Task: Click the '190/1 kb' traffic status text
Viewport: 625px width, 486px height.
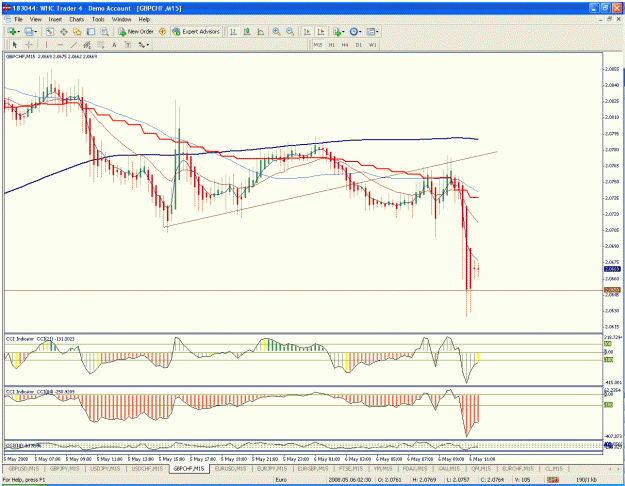Action: [x=586, y=480]
